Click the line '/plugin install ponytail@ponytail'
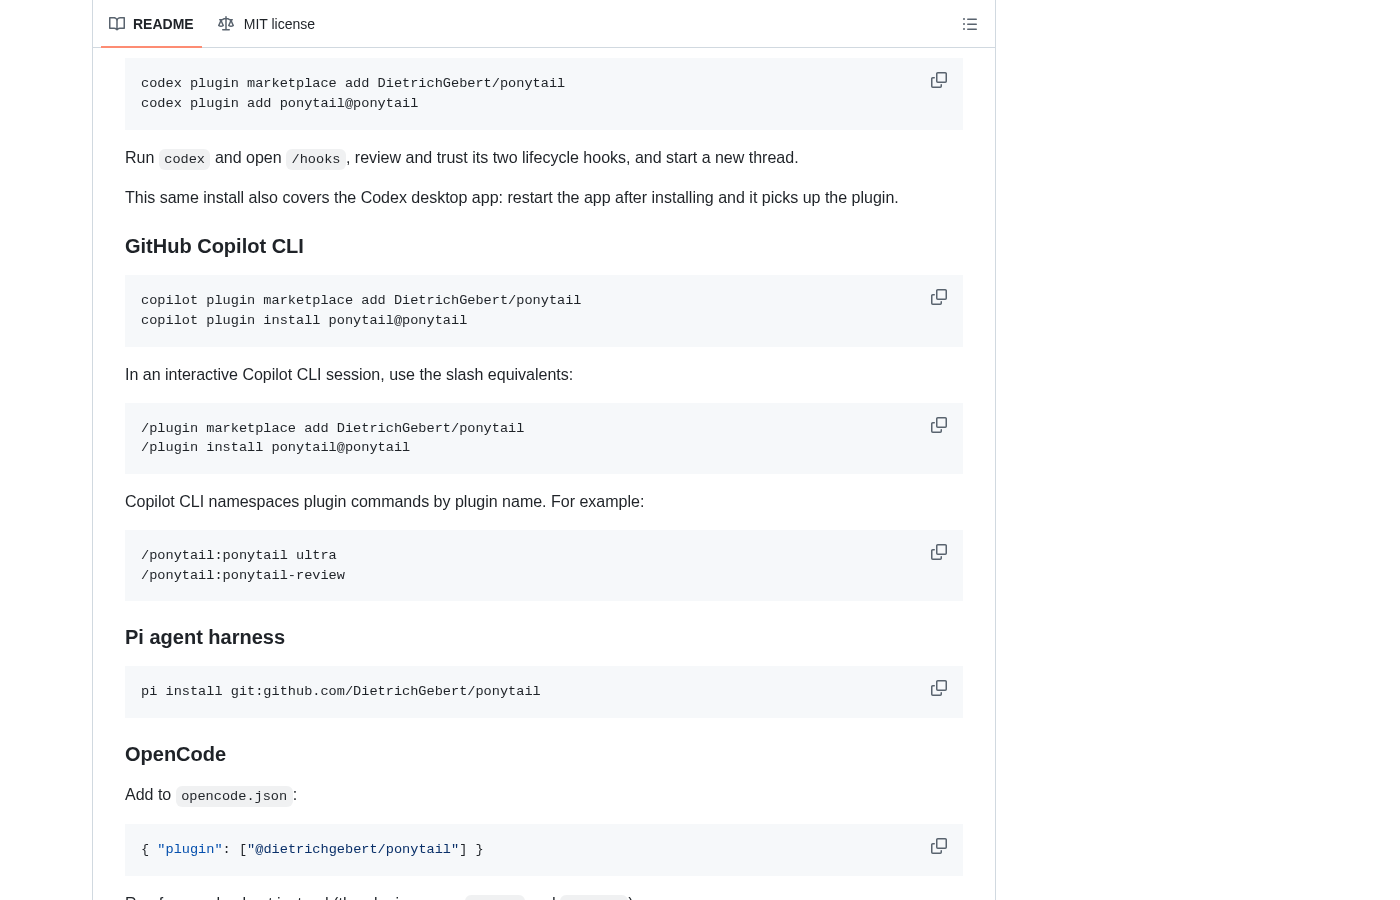1400x900 pixels. (276, 447)
